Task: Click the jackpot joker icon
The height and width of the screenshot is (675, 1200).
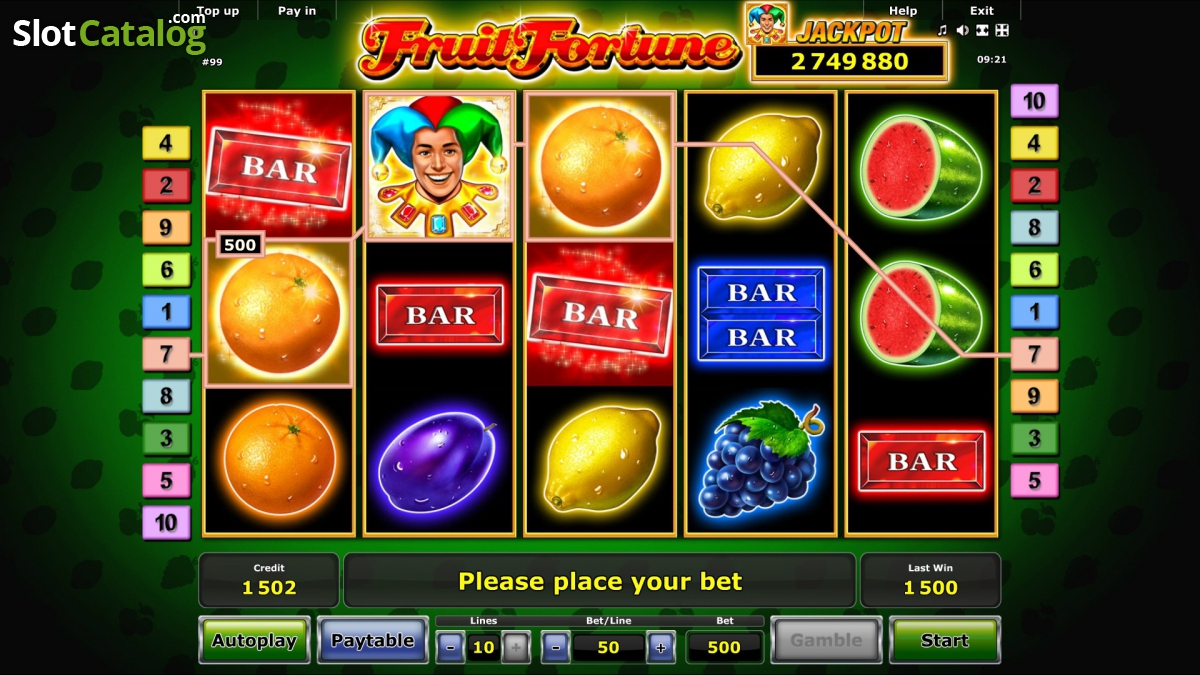Action: pos(767,23)
